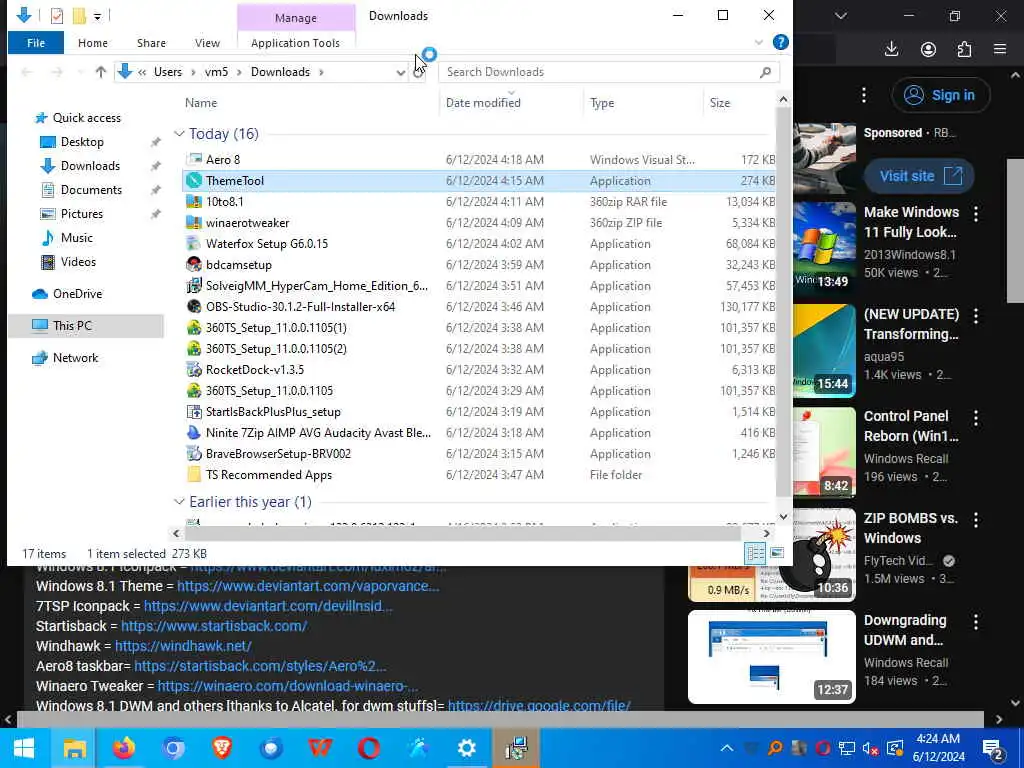Select OBS-Studio-30.1.2-Full-Installer-x64 file
The height and width of the screenshot is (768, 1024).
[300, 306]
